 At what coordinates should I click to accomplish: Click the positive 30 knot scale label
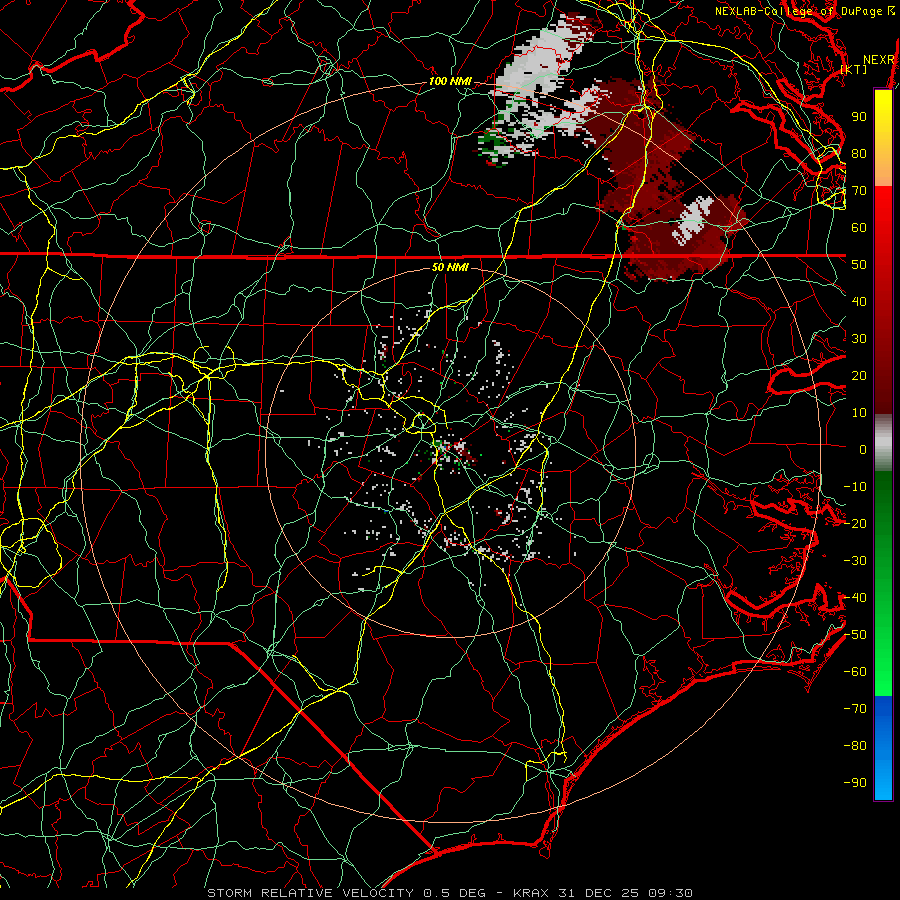pyautogui.click(x=859, y=339)
